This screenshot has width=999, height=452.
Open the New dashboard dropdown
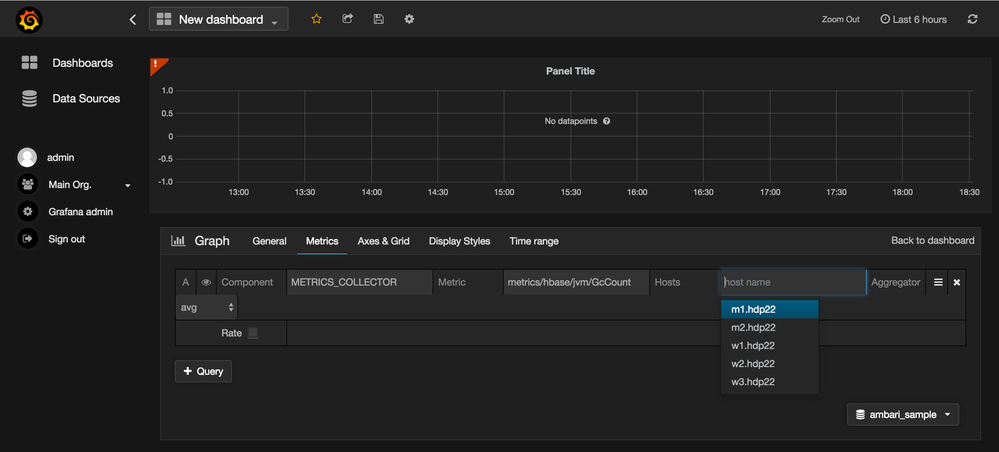[x=218, y=19]
